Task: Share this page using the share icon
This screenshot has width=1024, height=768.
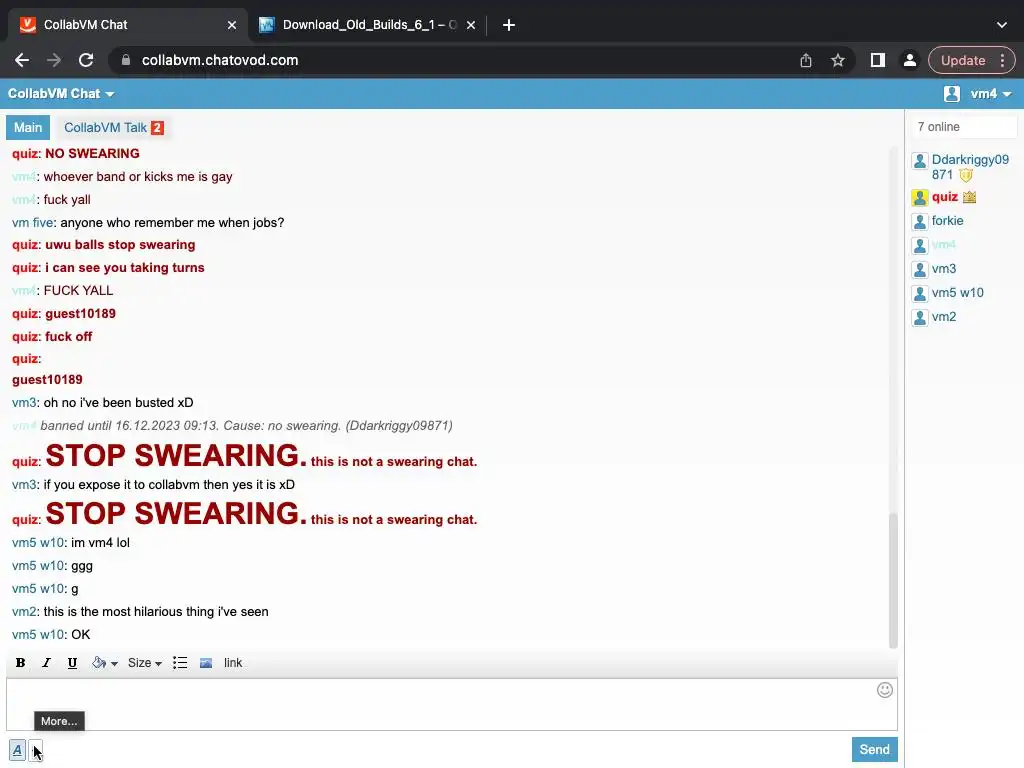Action: [806, 60]
